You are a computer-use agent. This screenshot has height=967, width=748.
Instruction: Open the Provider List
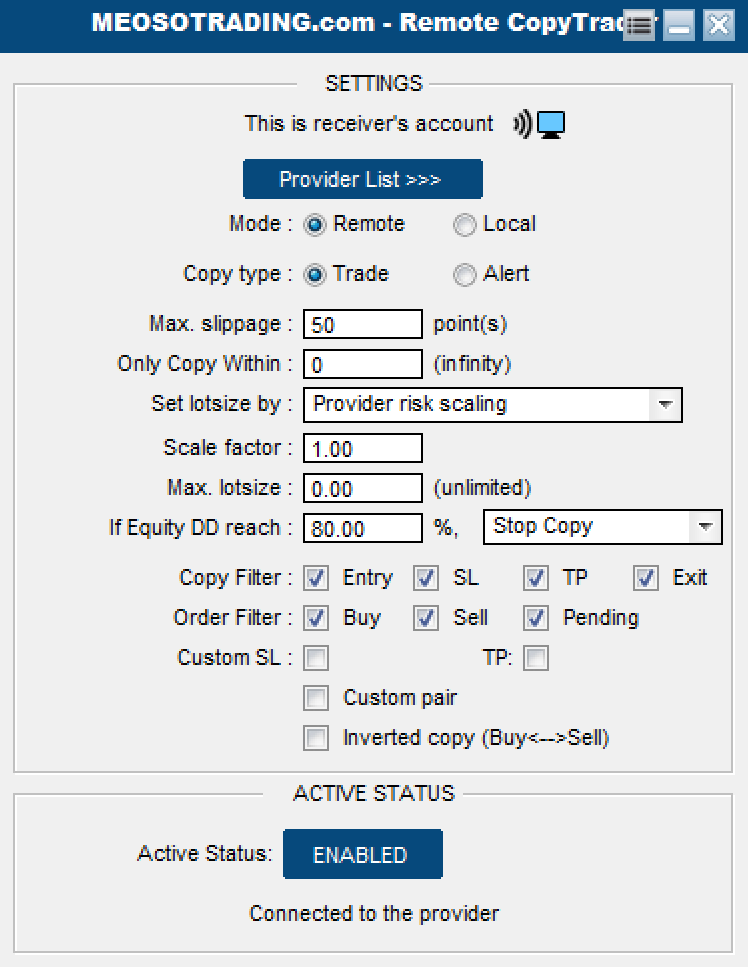pyautogui.click(x=362, y=180)
